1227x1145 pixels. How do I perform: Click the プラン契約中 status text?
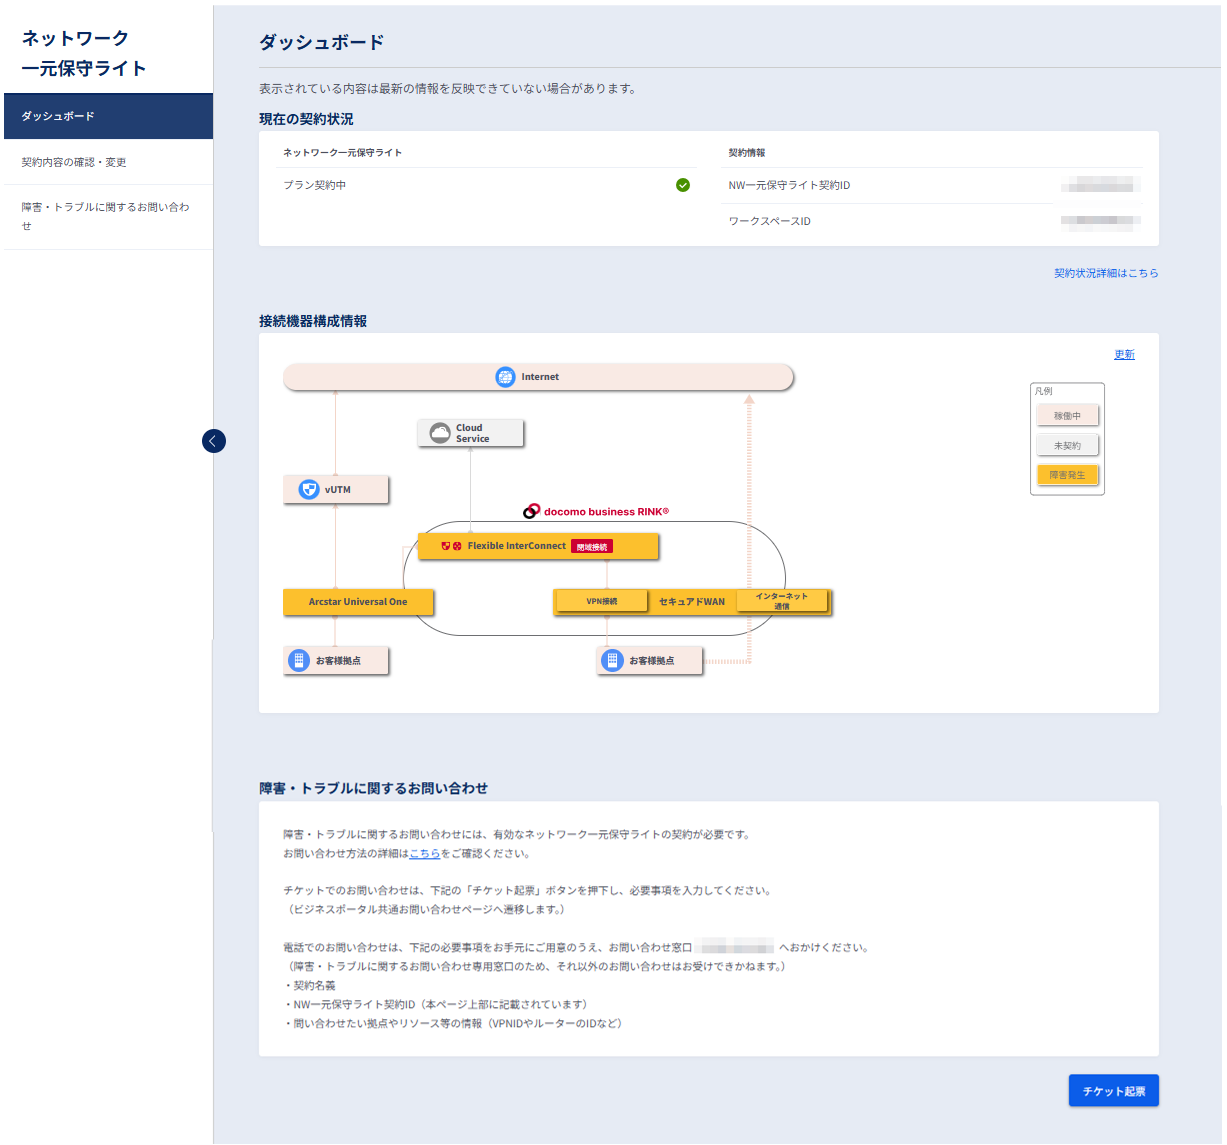315,185
